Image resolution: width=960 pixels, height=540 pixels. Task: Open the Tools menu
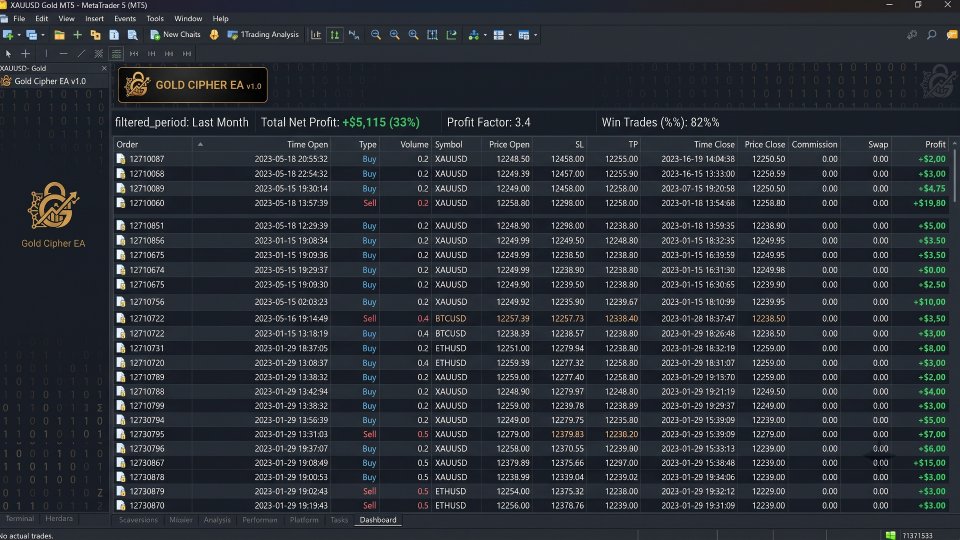pyautogui.click(x=155, y=18)
